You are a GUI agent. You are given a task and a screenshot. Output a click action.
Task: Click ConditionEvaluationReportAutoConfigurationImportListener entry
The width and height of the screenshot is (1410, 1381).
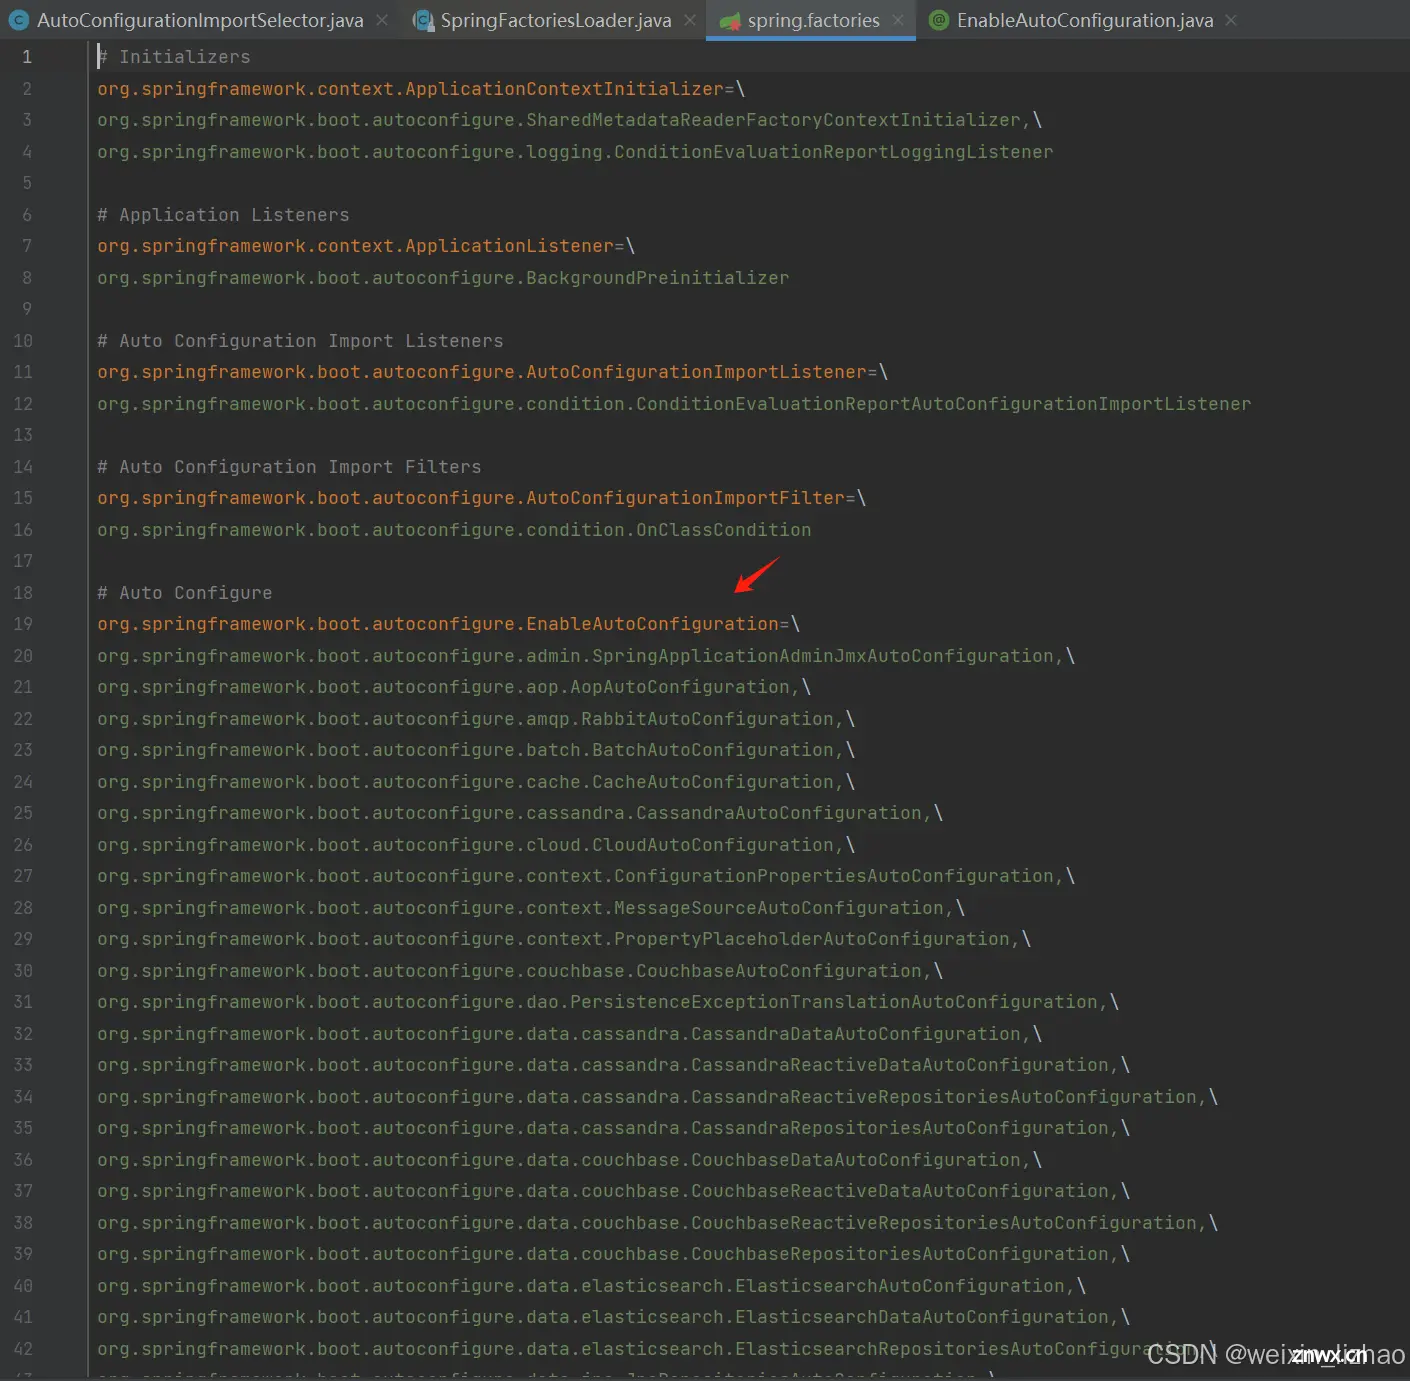tap(674, 404)
